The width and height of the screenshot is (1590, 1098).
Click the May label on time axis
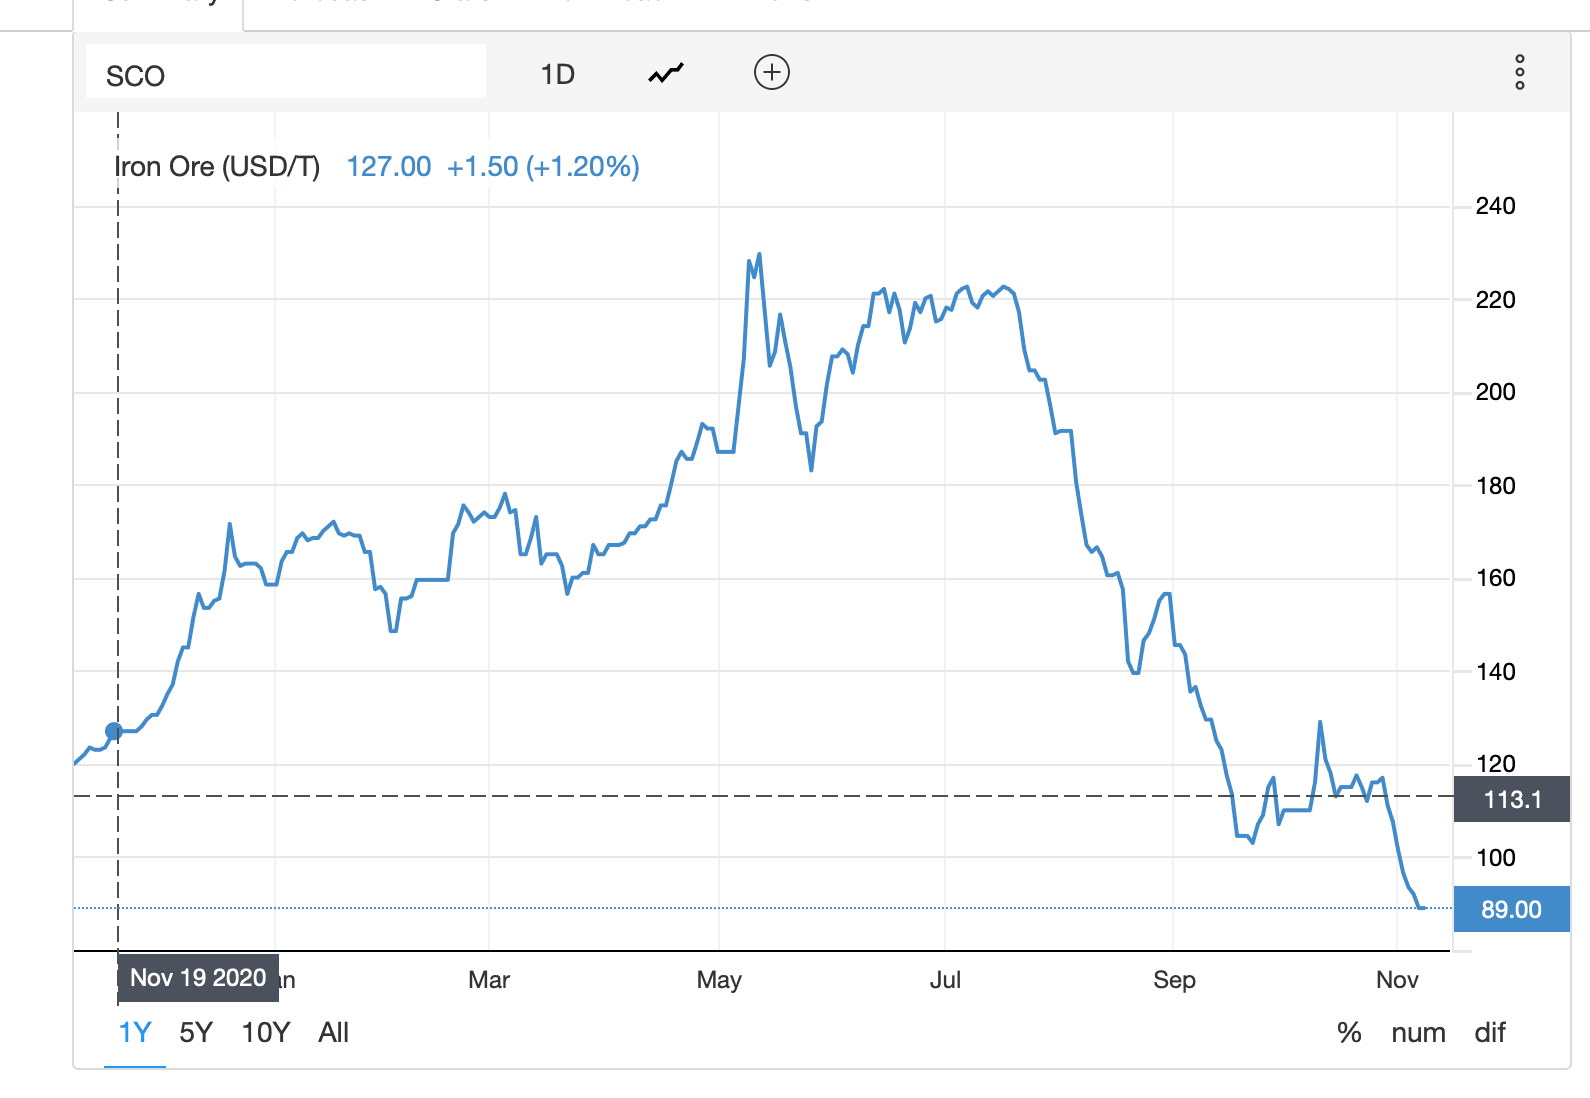click(719, 980)
